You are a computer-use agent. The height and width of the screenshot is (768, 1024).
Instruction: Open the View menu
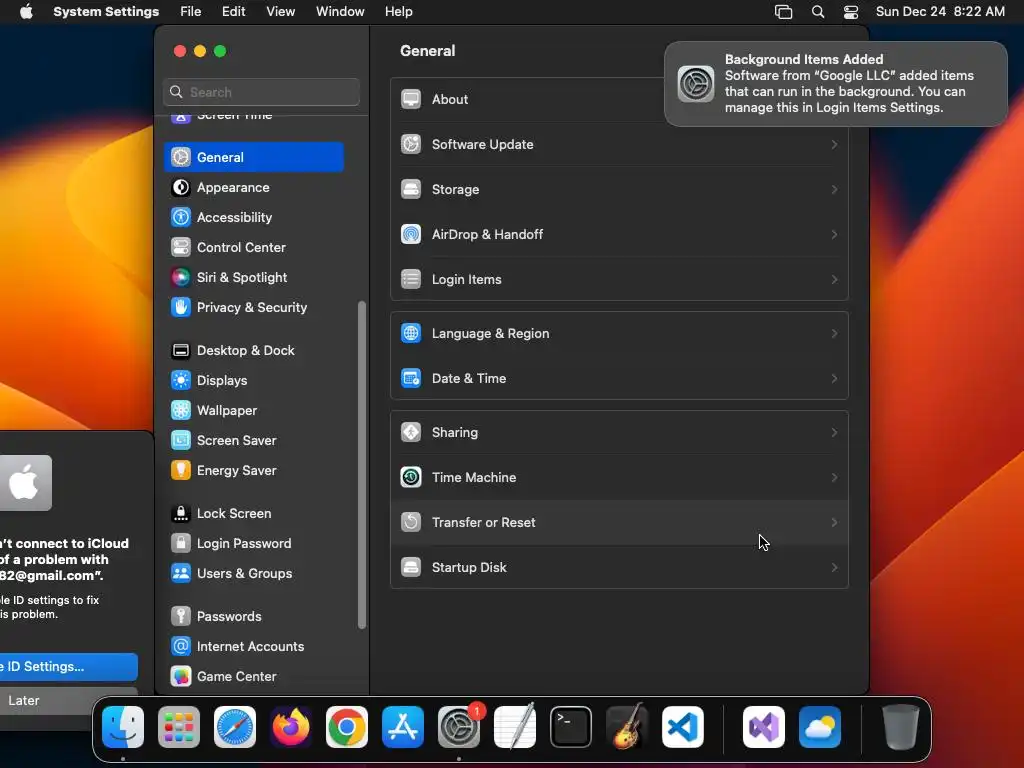281,12
